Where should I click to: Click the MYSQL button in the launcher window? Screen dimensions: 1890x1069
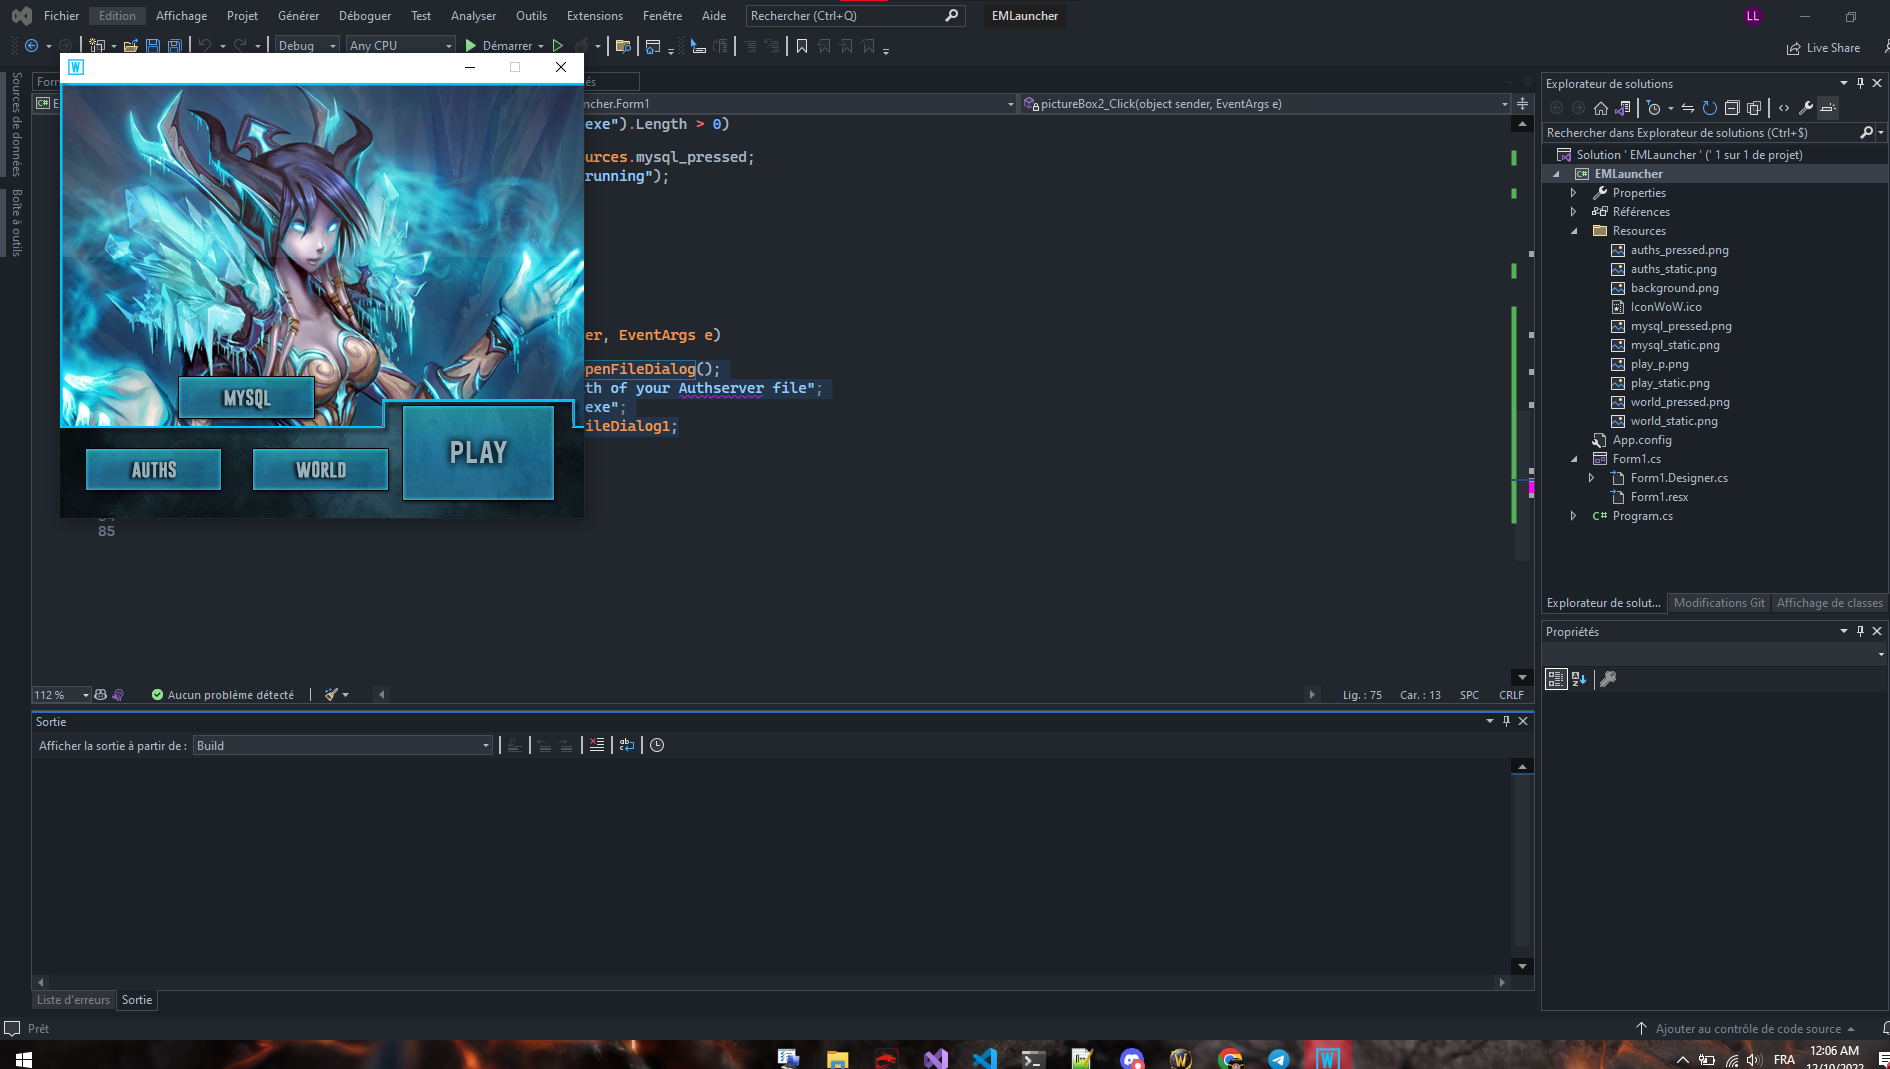click(246, 398)
